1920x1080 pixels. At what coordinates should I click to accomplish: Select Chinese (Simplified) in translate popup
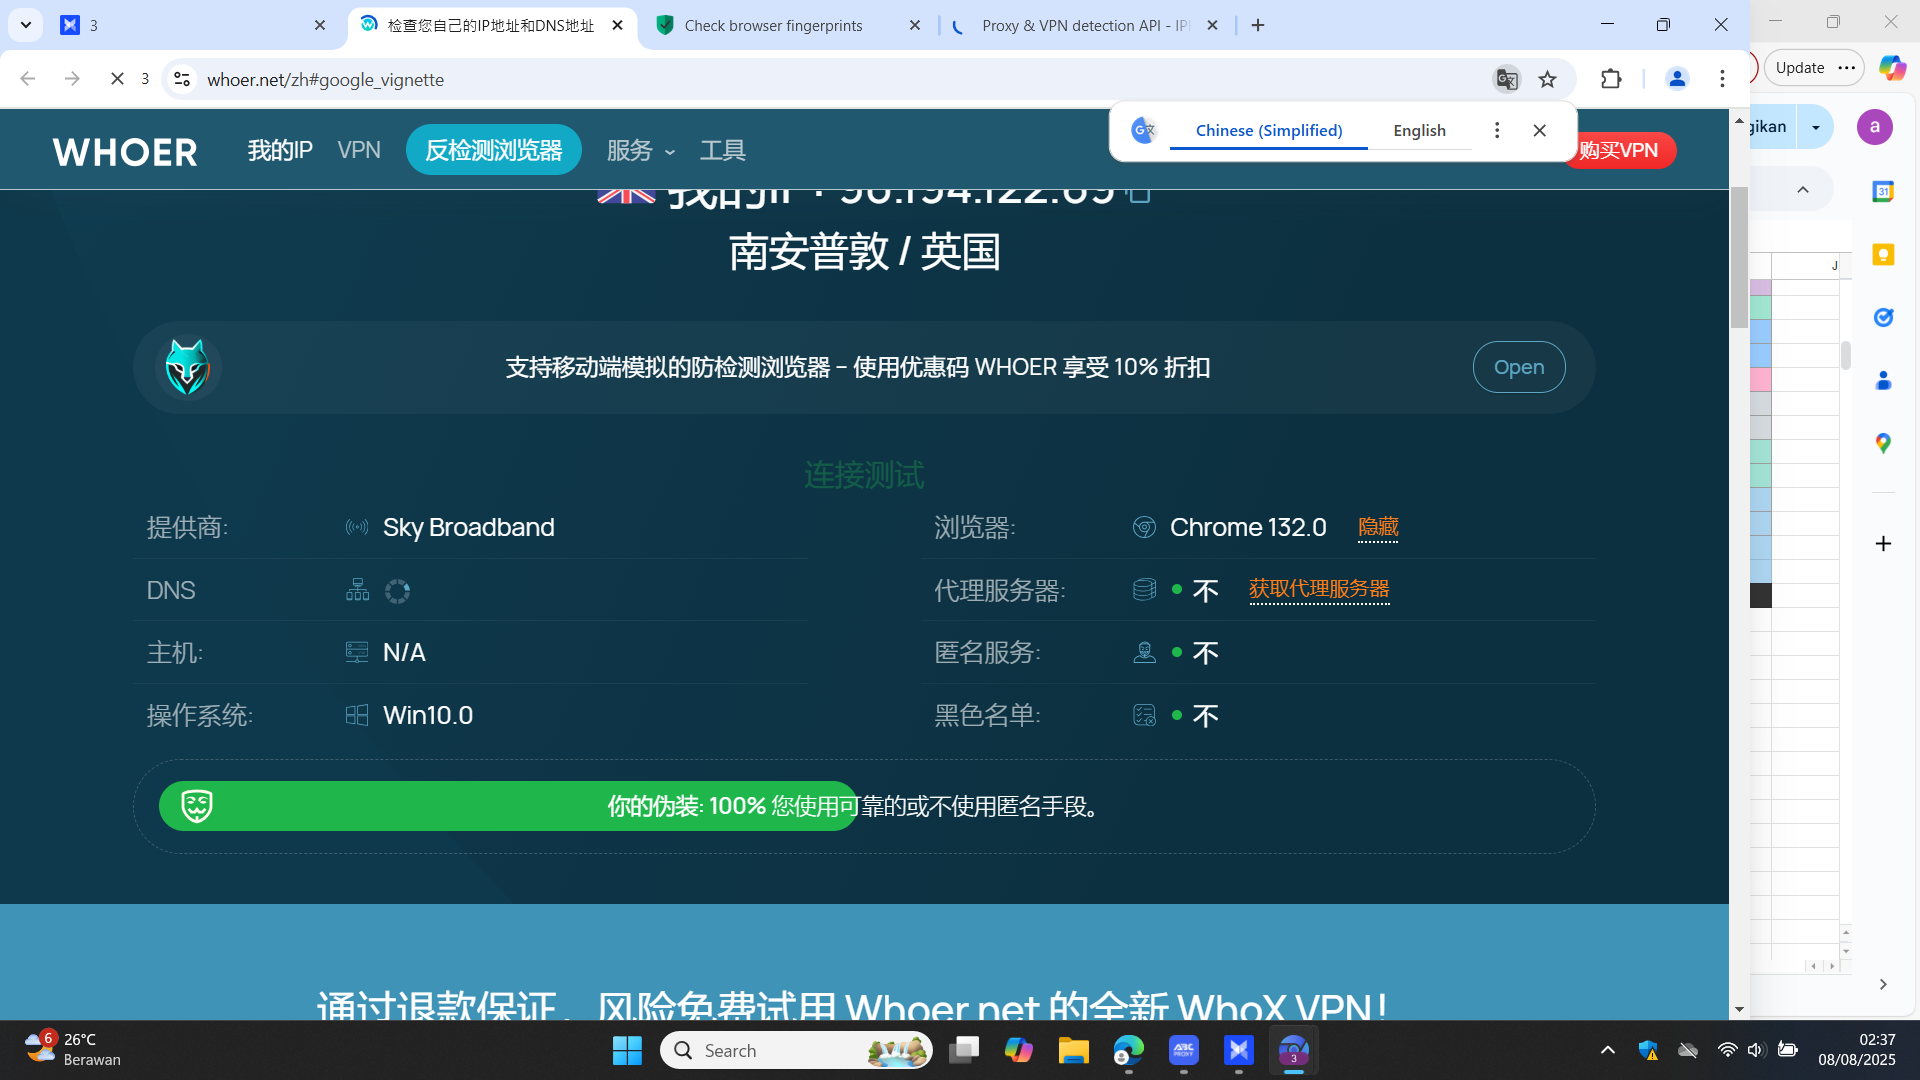pyautogui.click(x=1268, y=131)
